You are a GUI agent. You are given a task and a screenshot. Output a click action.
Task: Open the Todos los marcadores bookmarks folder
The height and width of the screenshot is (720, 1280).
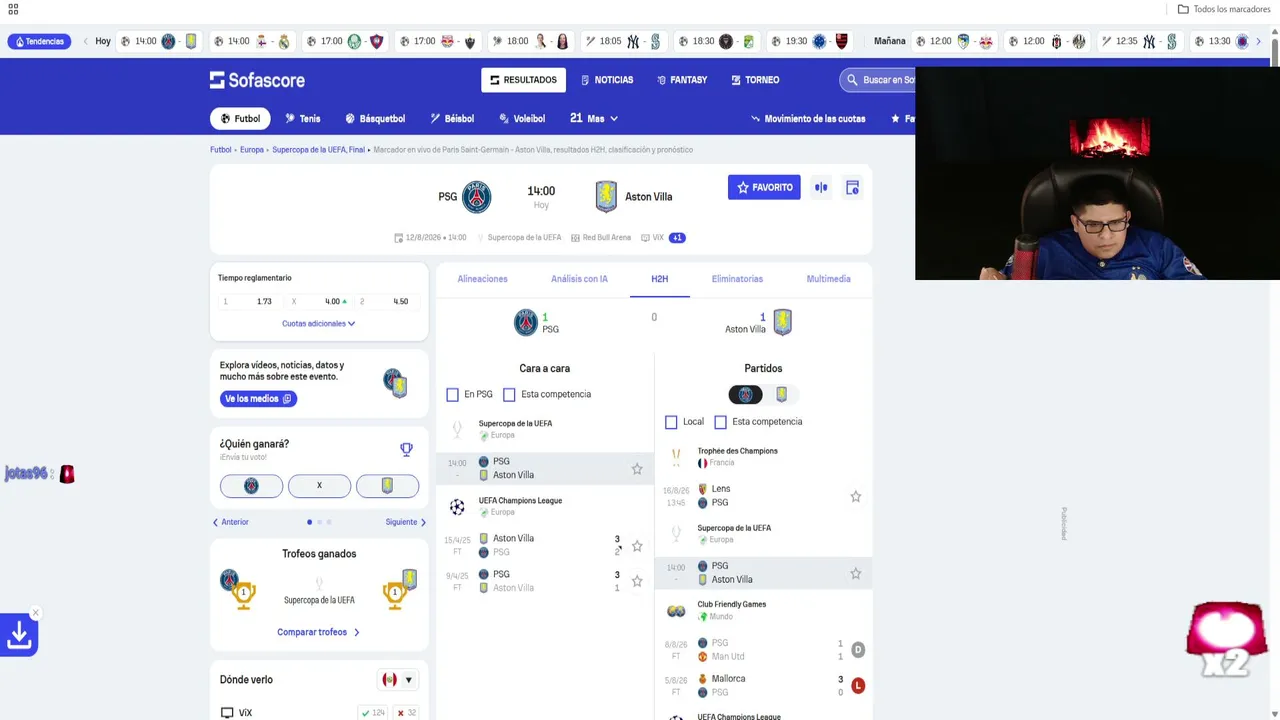click(1223, 9)
